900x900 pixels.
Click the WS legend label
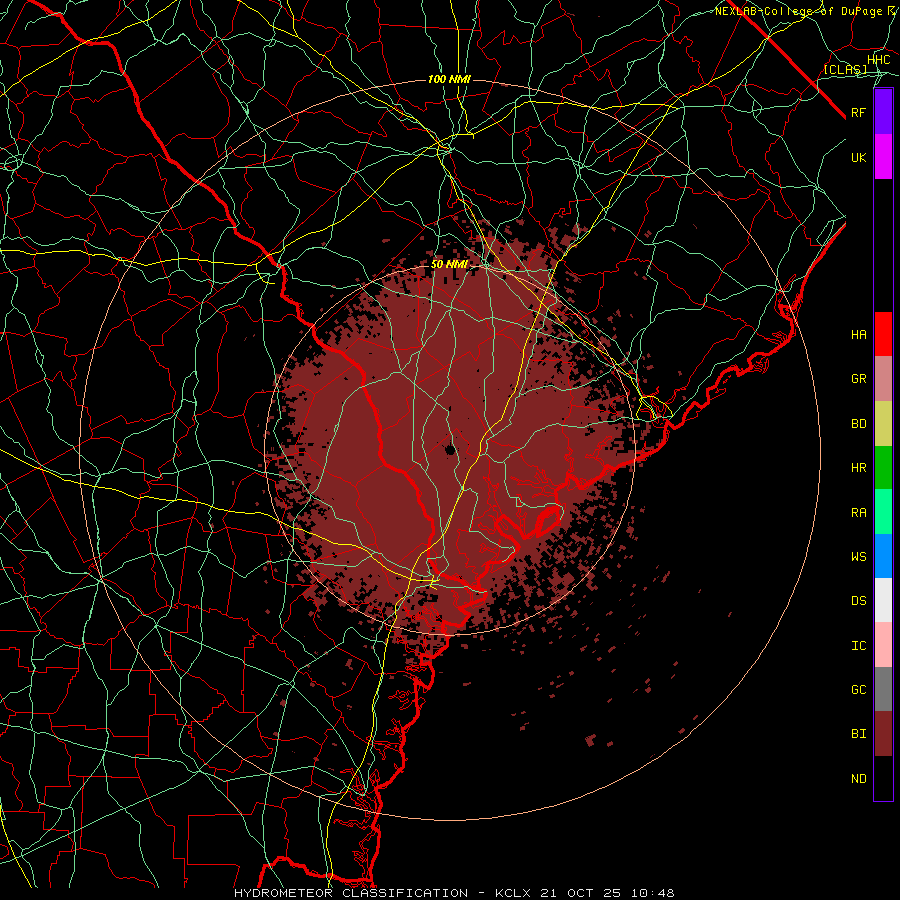pyautogui.click(x=858, y=557)
